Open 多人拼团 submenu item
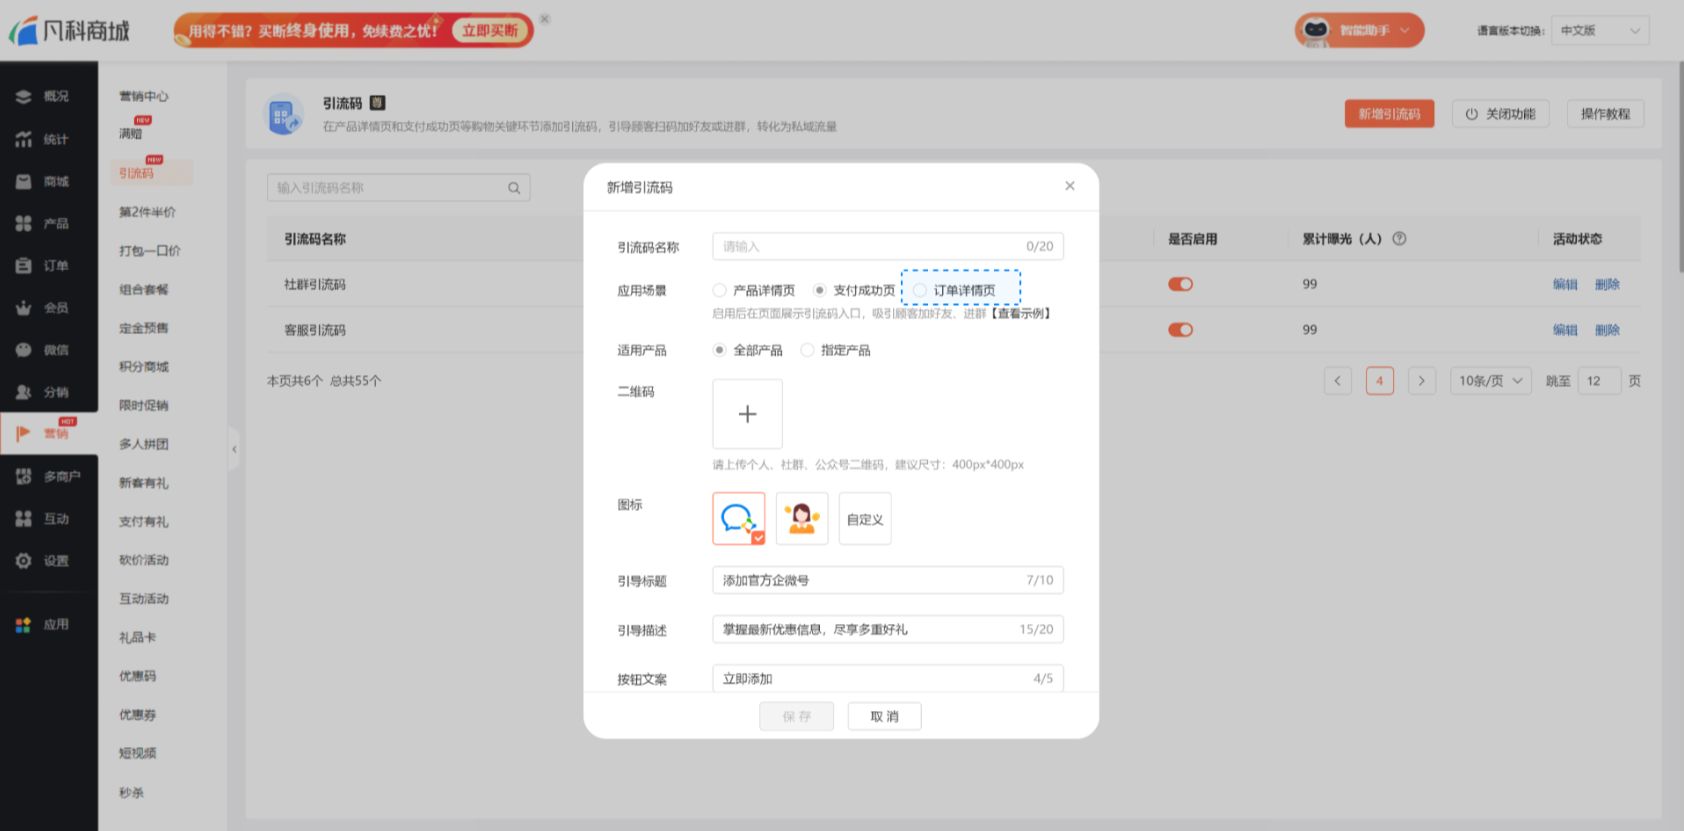Screen dimensions: 1684x831 coord(144,444)
